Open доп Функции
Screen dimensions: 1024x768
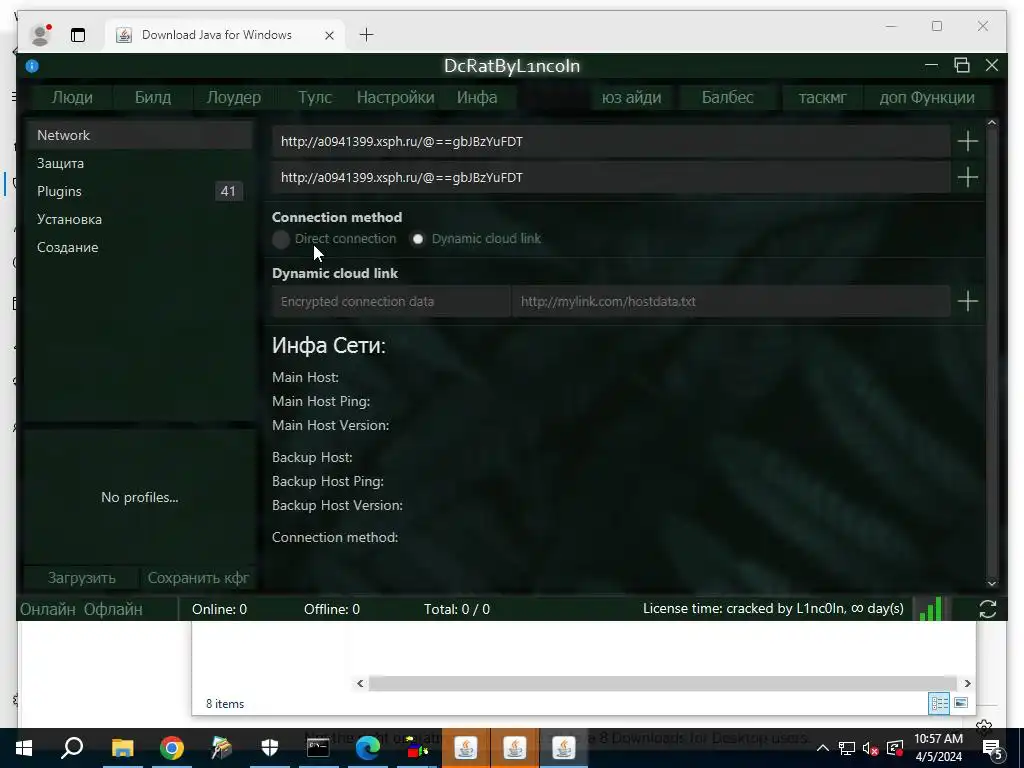click(927, 97)
